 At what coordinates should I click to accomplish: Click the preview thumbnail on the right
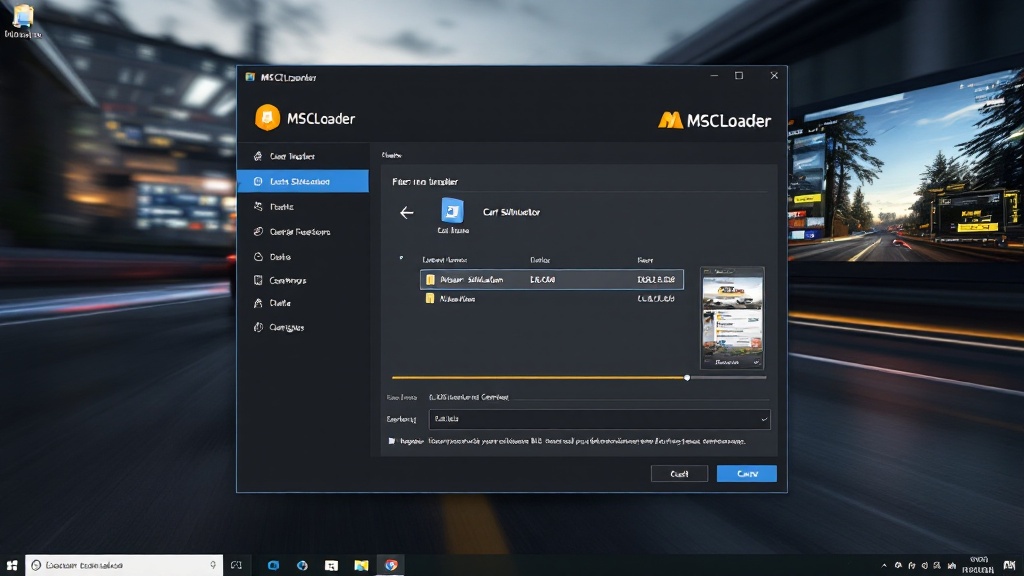(731, 317)
